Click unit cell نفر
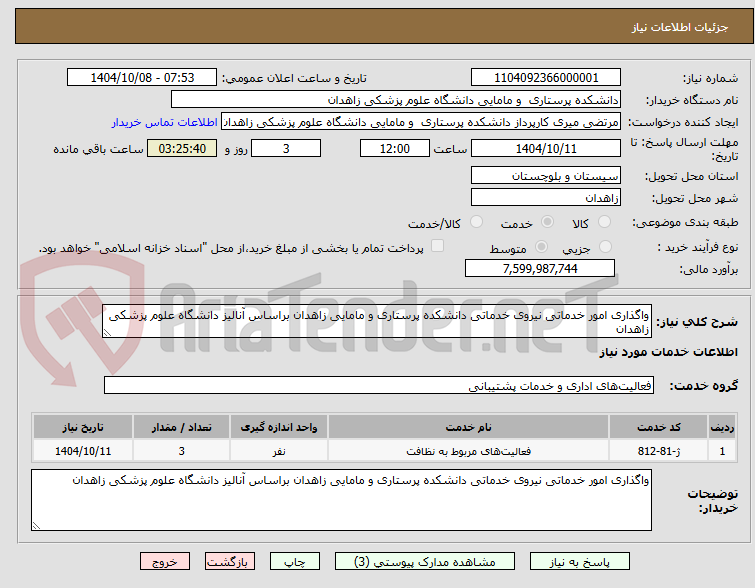The width and height of the screenshot is (755, 588). pyautogui.click(x=279, y=451)
